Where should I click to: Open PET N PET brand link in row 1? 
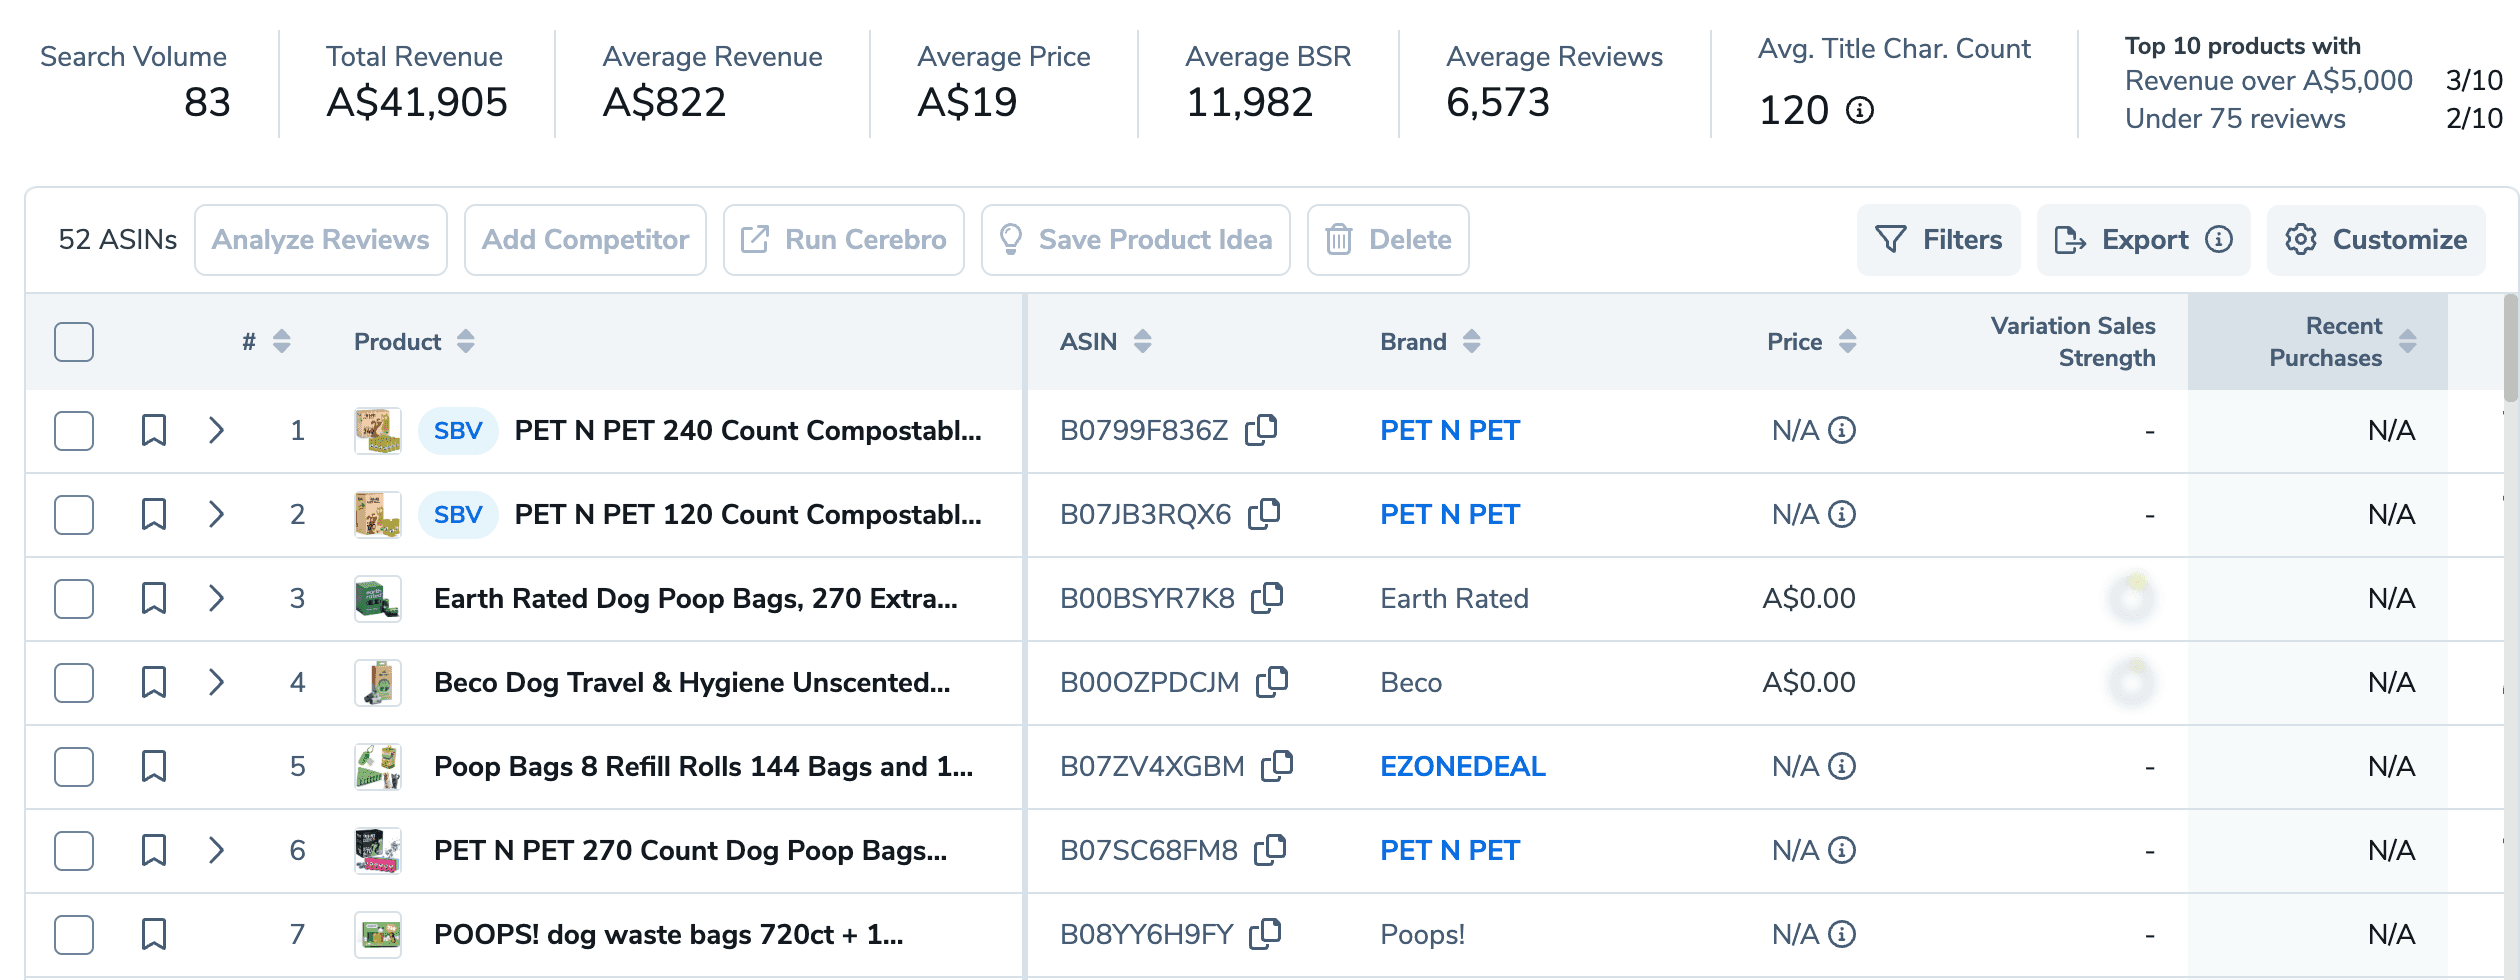point(1449,430)
